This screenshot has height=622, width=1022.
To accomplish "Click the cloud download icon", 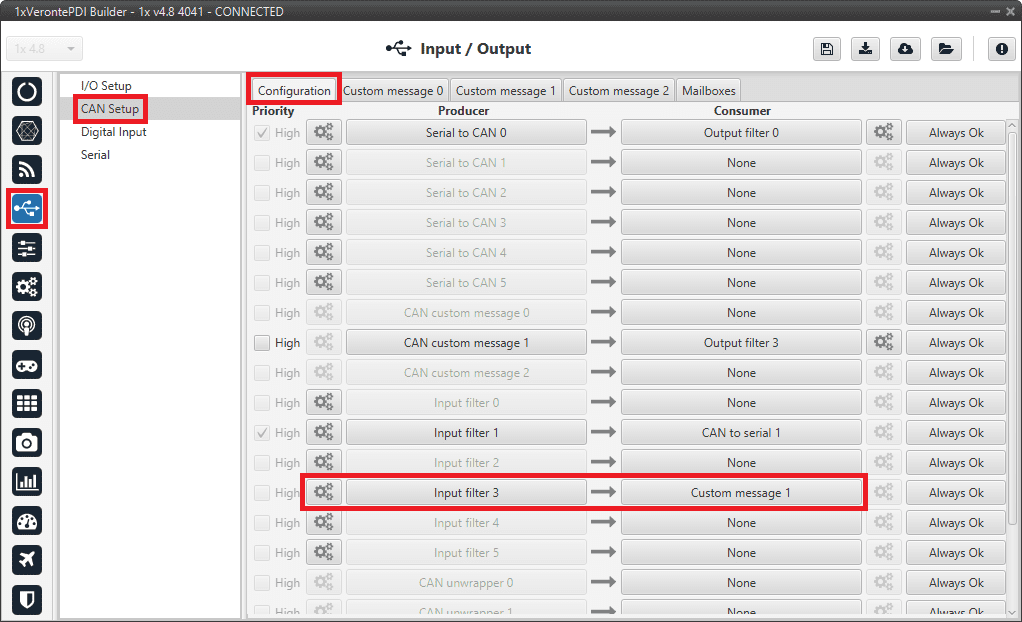I will [905, 50].
